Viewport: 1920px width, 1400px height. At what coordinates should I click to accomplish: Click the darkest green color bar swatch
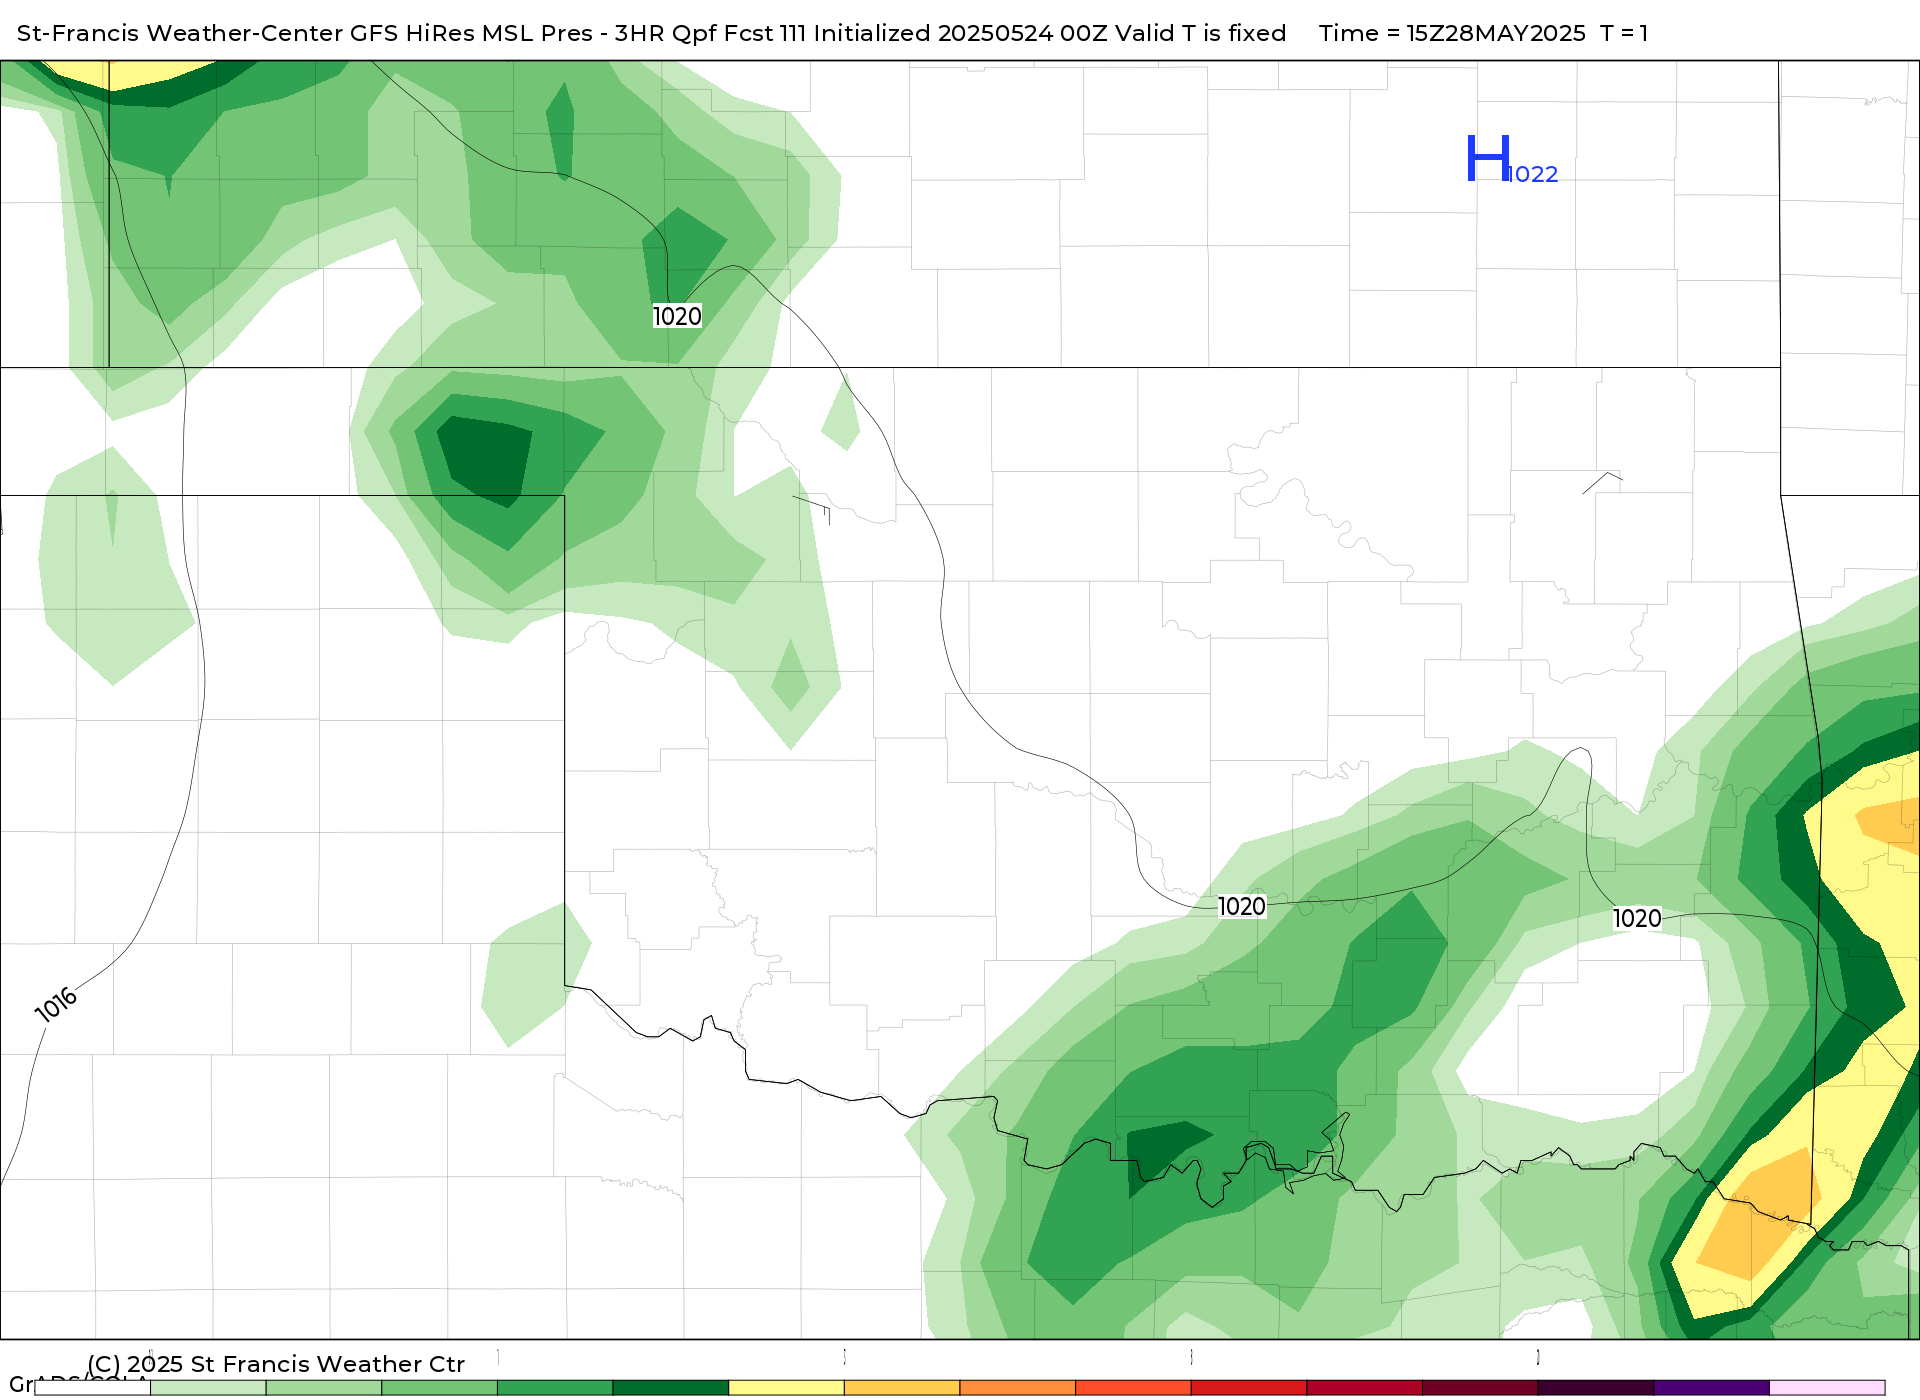(670, 1388)
